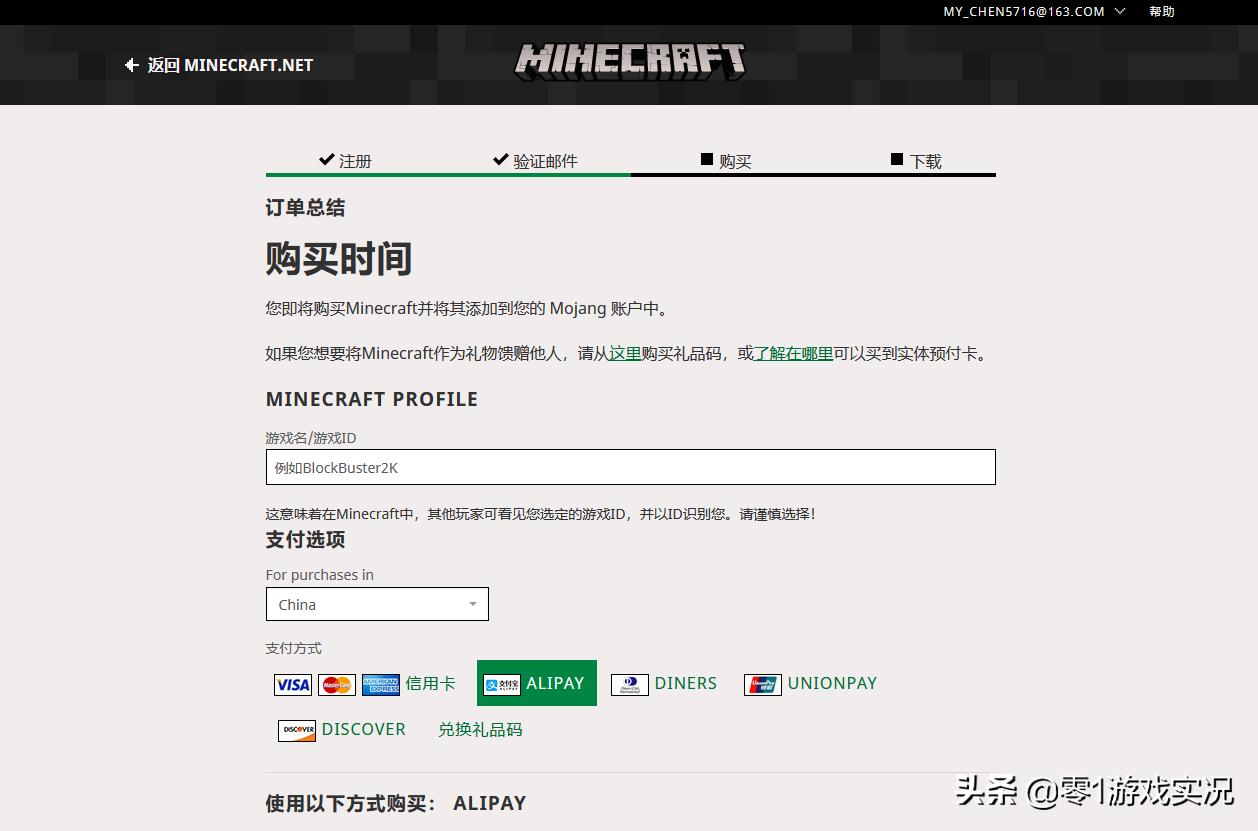
Task: Click the 这里 gift code link
Action: pyautogui.click(x=625, y=353)
